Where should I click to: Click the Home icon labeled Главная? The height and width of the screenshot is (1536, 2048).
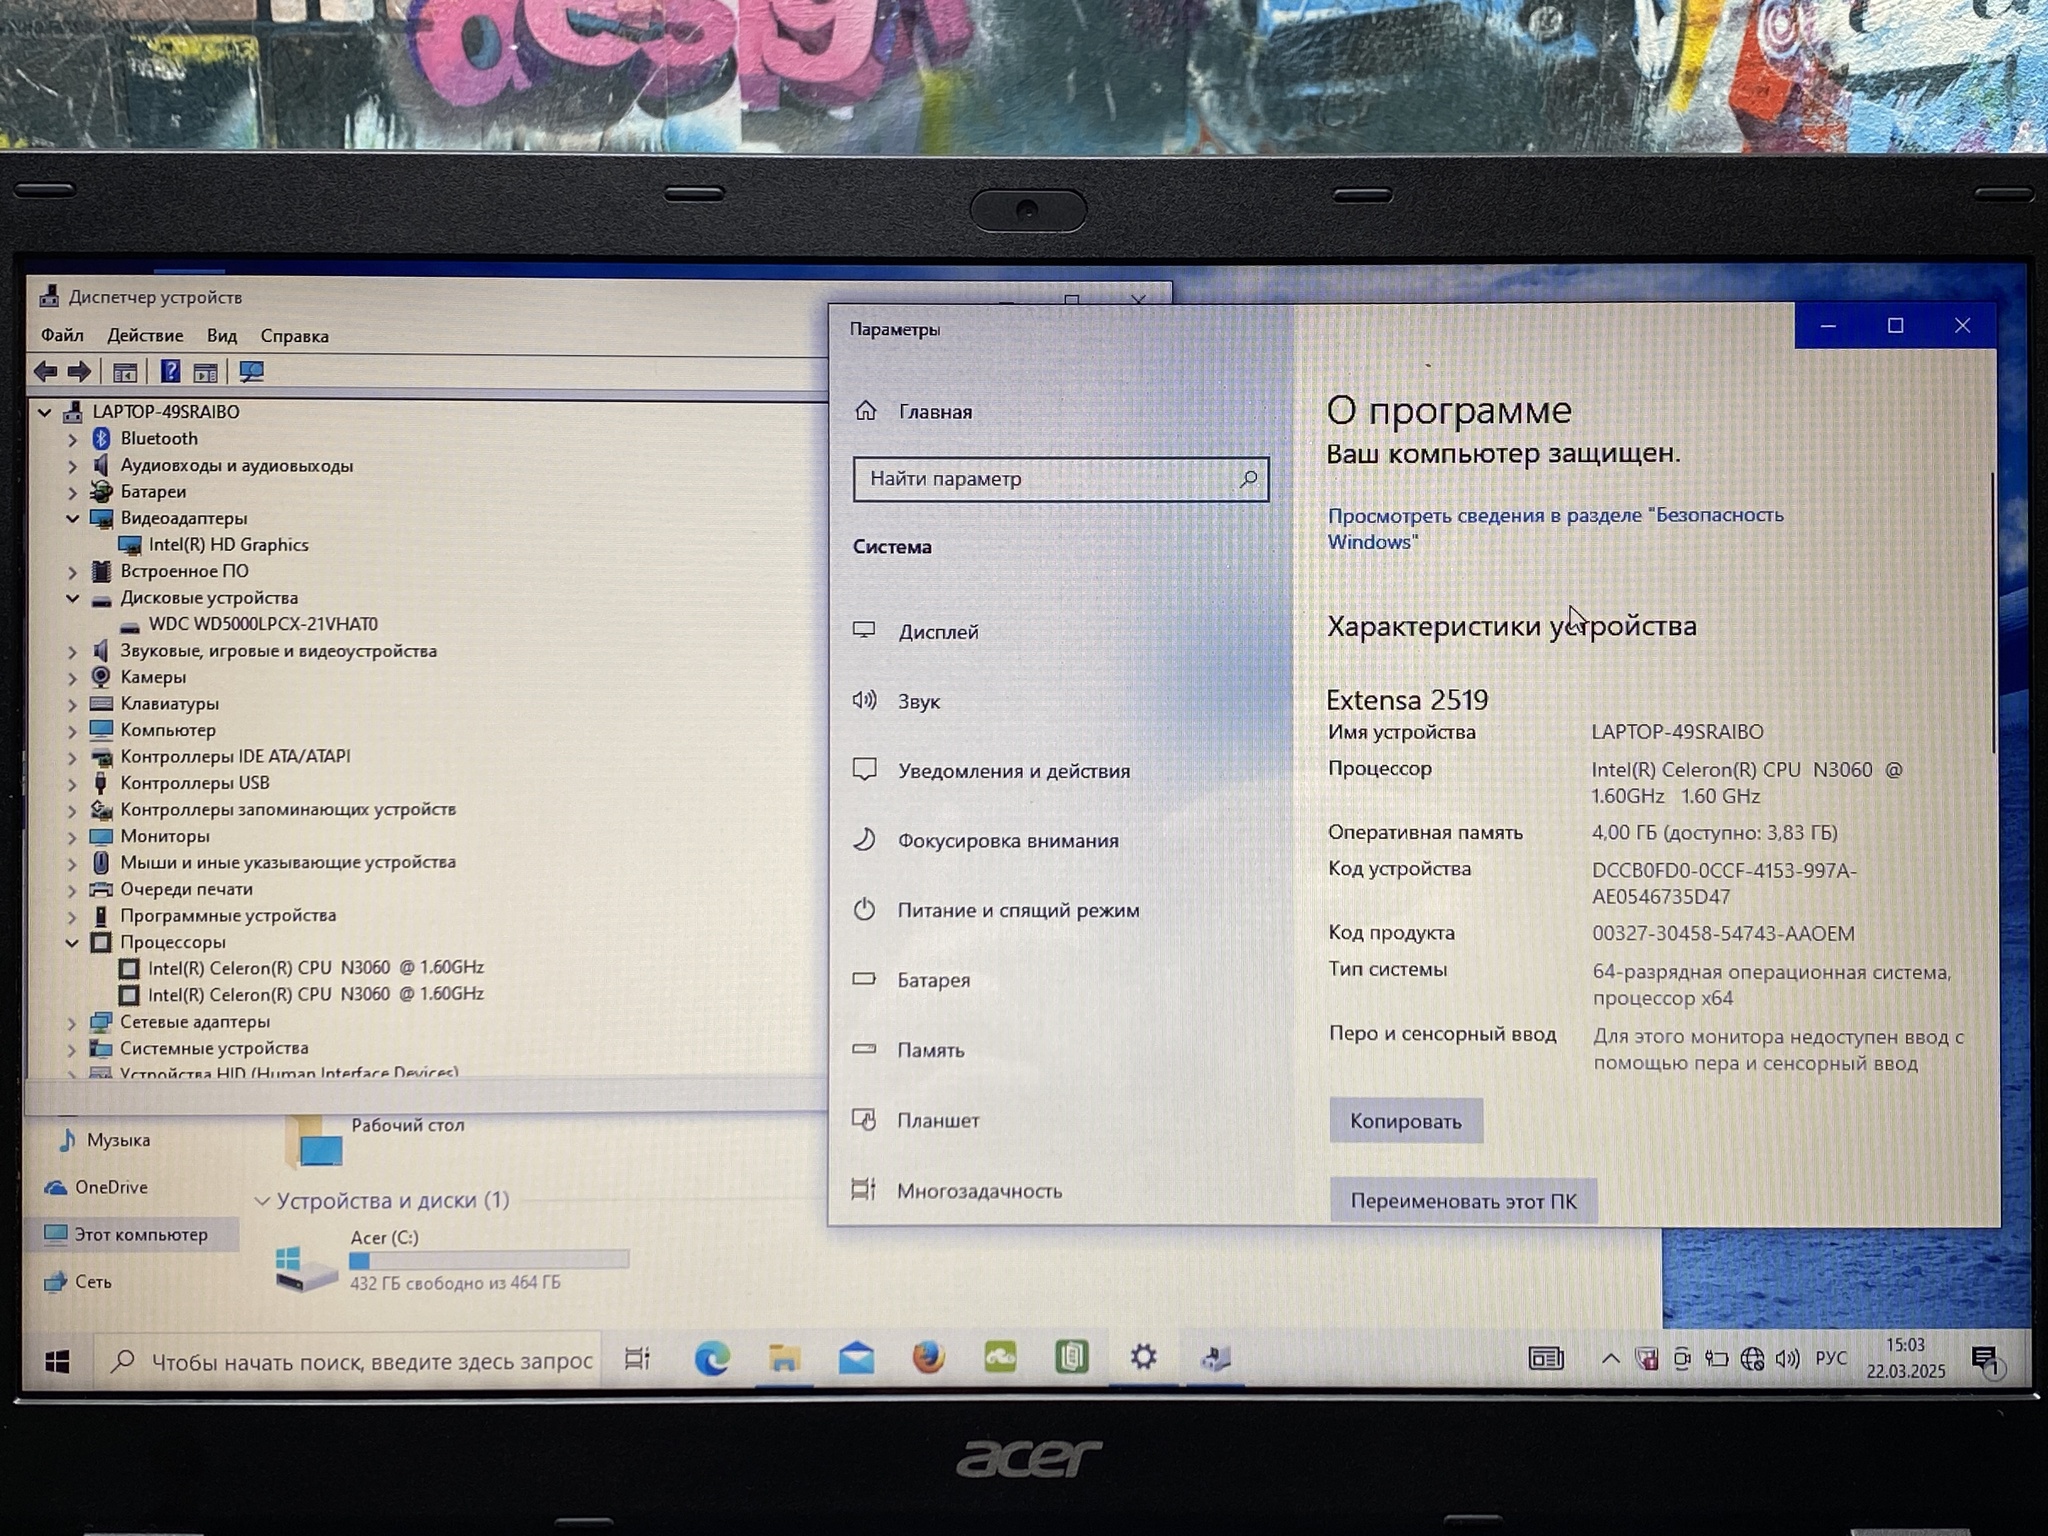click(x=866, y=411)
